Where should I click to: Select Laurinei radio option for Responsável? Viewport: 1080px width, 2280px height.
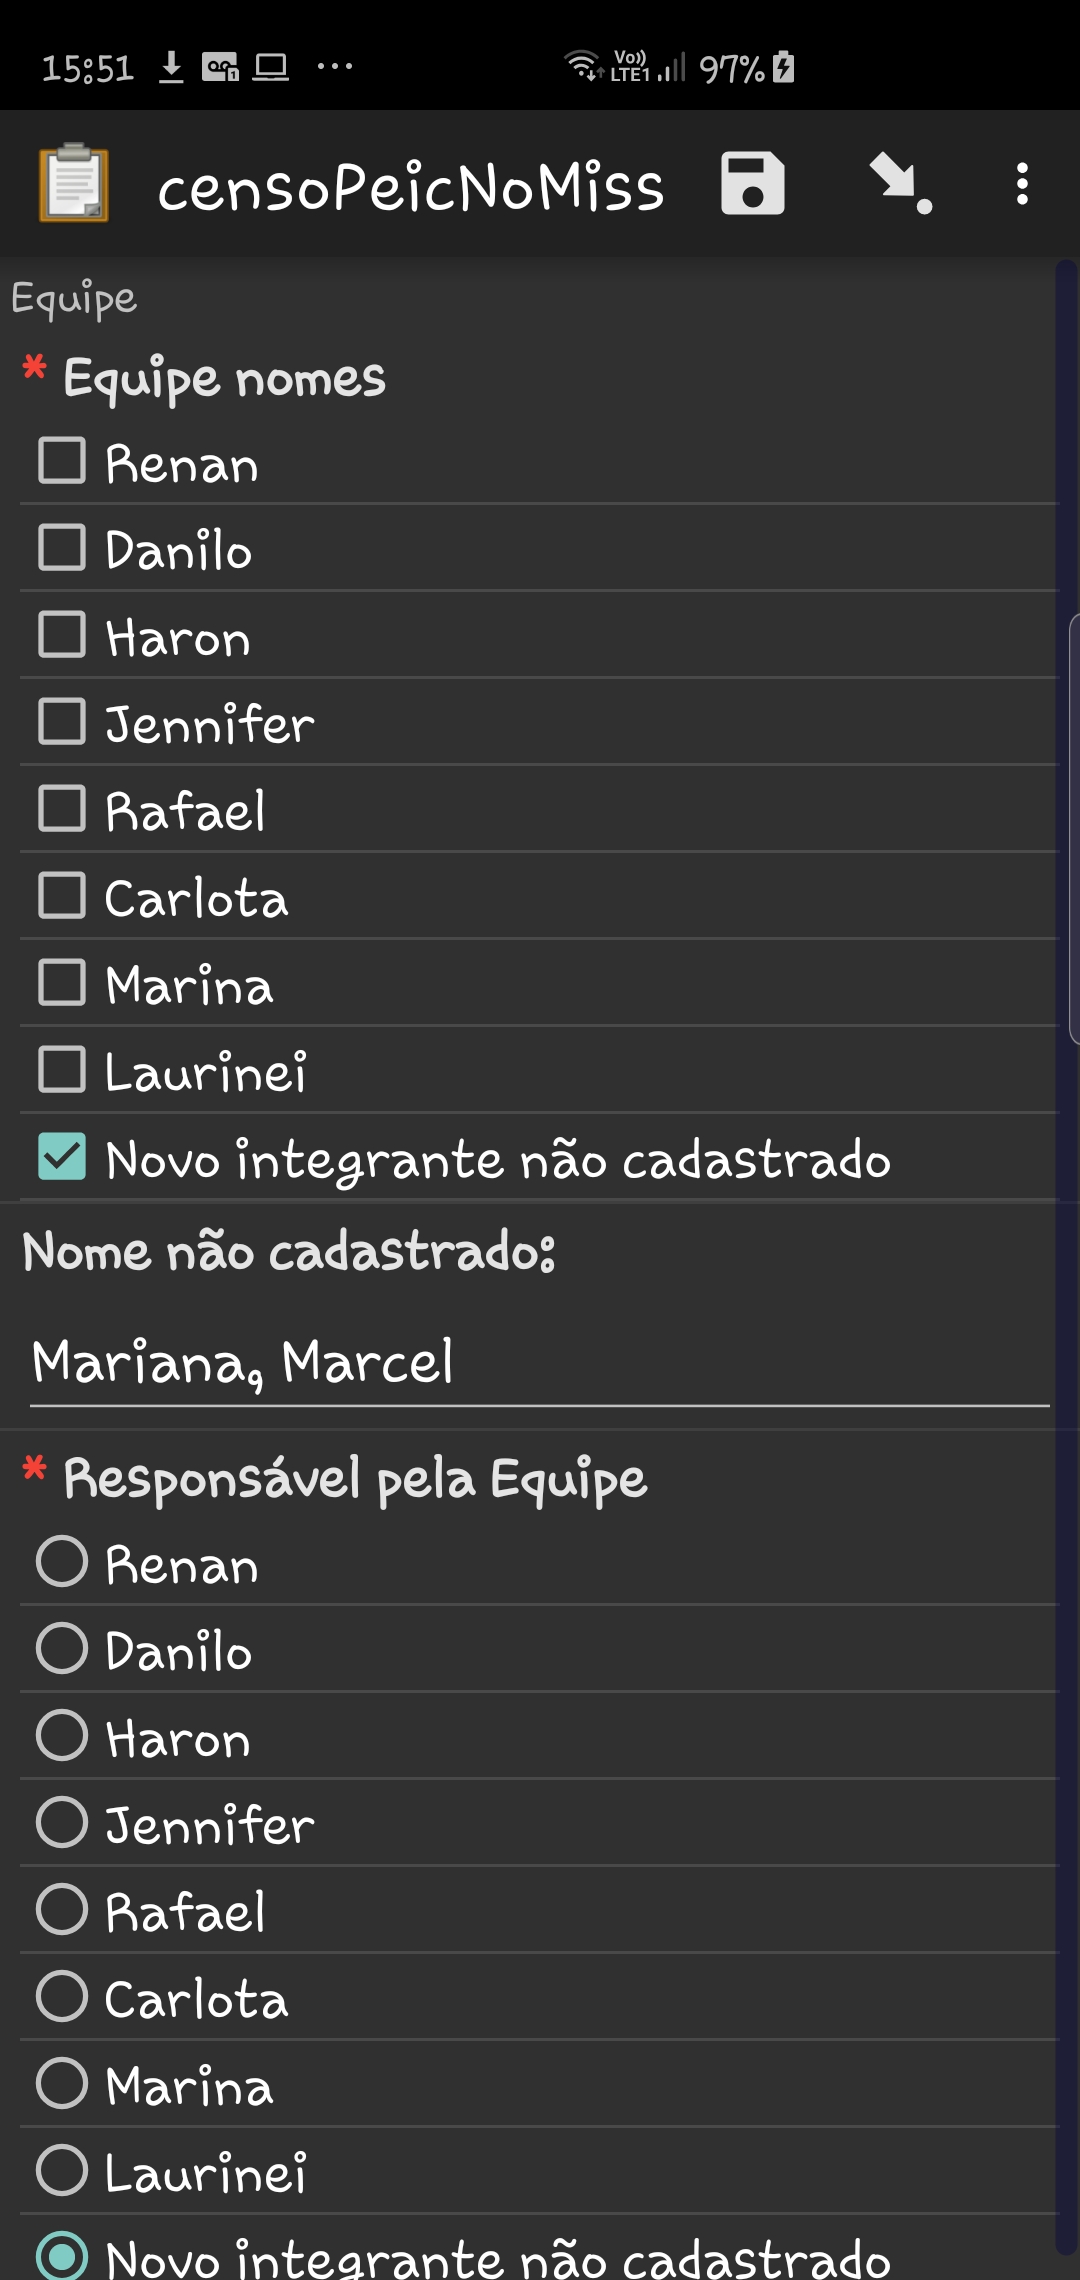click(62, 2170)
